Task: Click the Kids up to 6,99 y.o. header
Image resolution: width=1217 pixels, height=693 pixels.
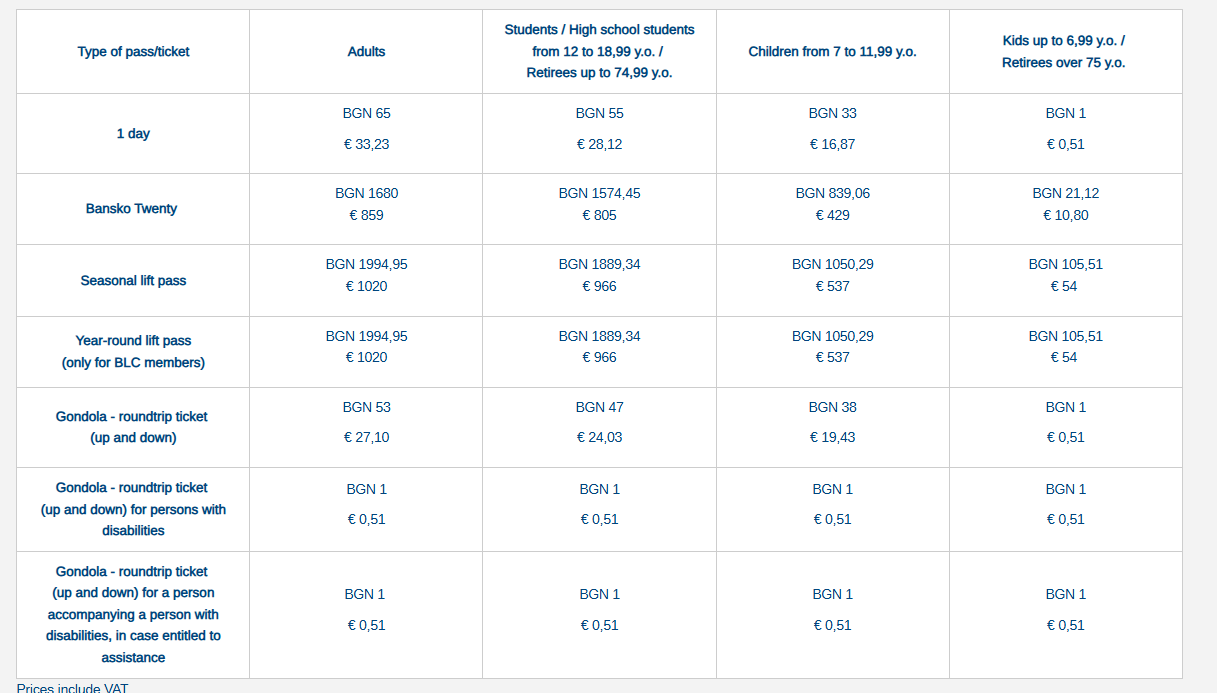Action: pyautogui.click(x=1065, y=52)
